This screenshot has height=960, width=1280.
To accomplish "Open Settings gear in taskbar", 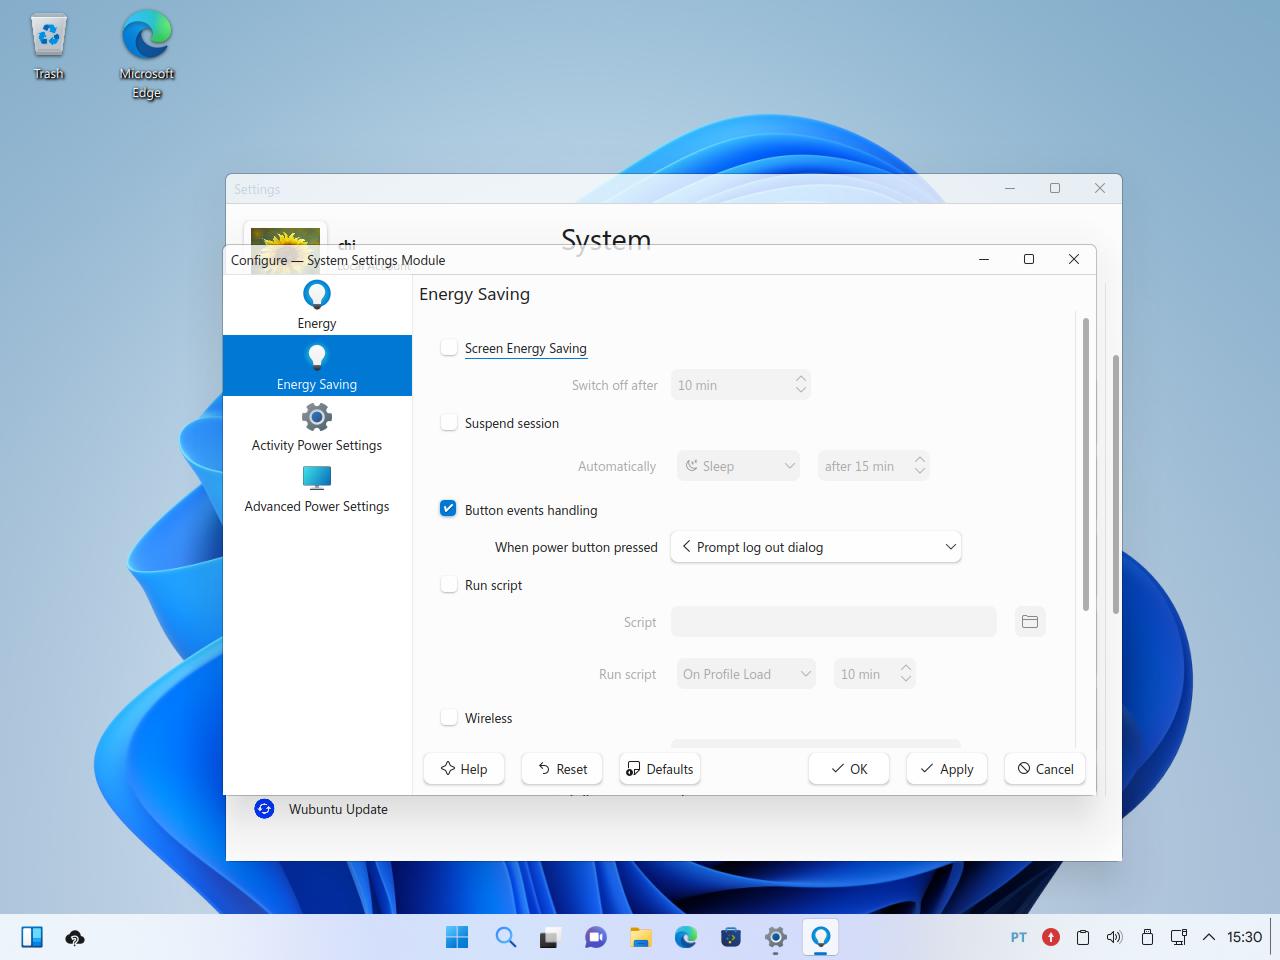I will pos(776,937).
